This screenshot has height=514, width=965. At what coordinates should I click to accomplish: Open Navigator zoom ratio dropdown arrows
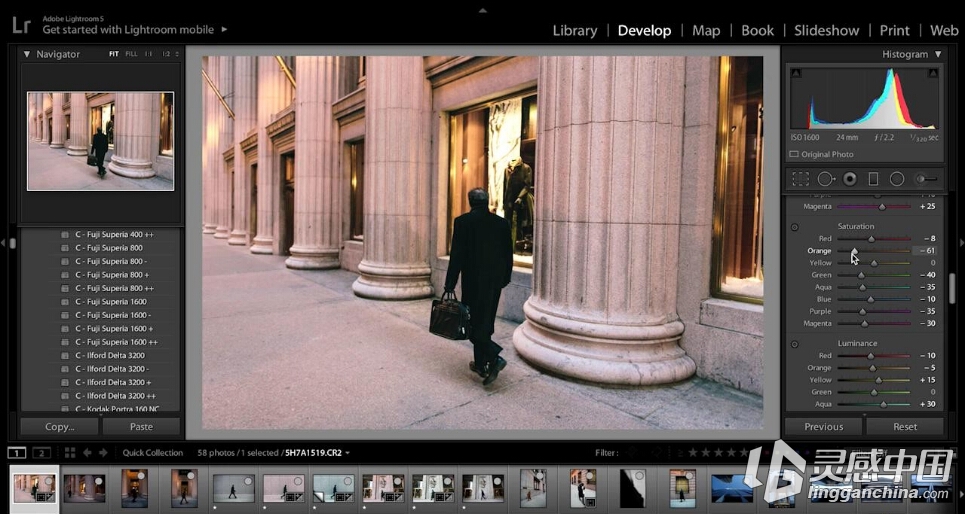[177, 54]
